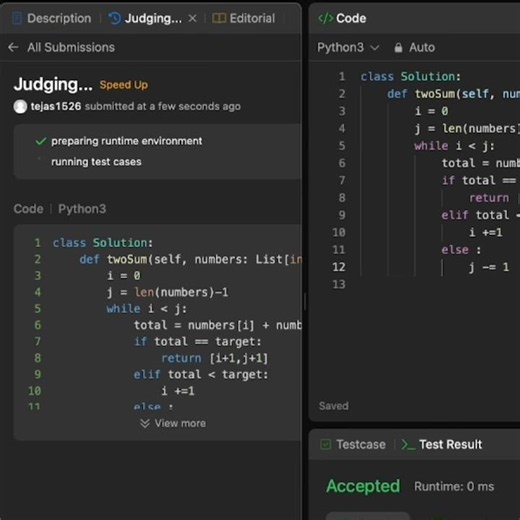Click the Runtime: 0 ms text
This screenshot has width=520, height=520.
pyautogui.click(x=454, y=487)
